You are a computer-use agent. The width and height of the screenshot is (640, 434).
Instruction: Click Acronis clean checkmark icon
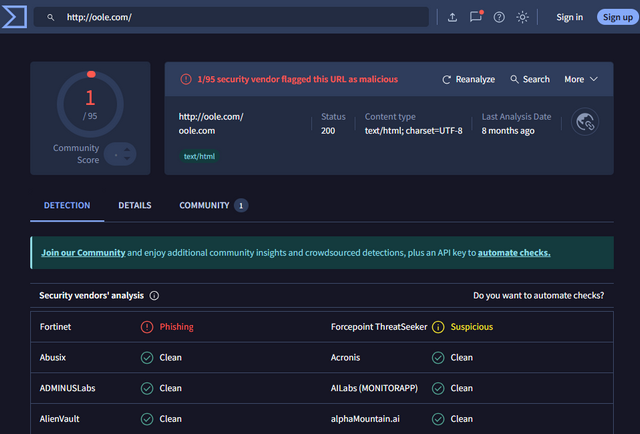(438, 358)
